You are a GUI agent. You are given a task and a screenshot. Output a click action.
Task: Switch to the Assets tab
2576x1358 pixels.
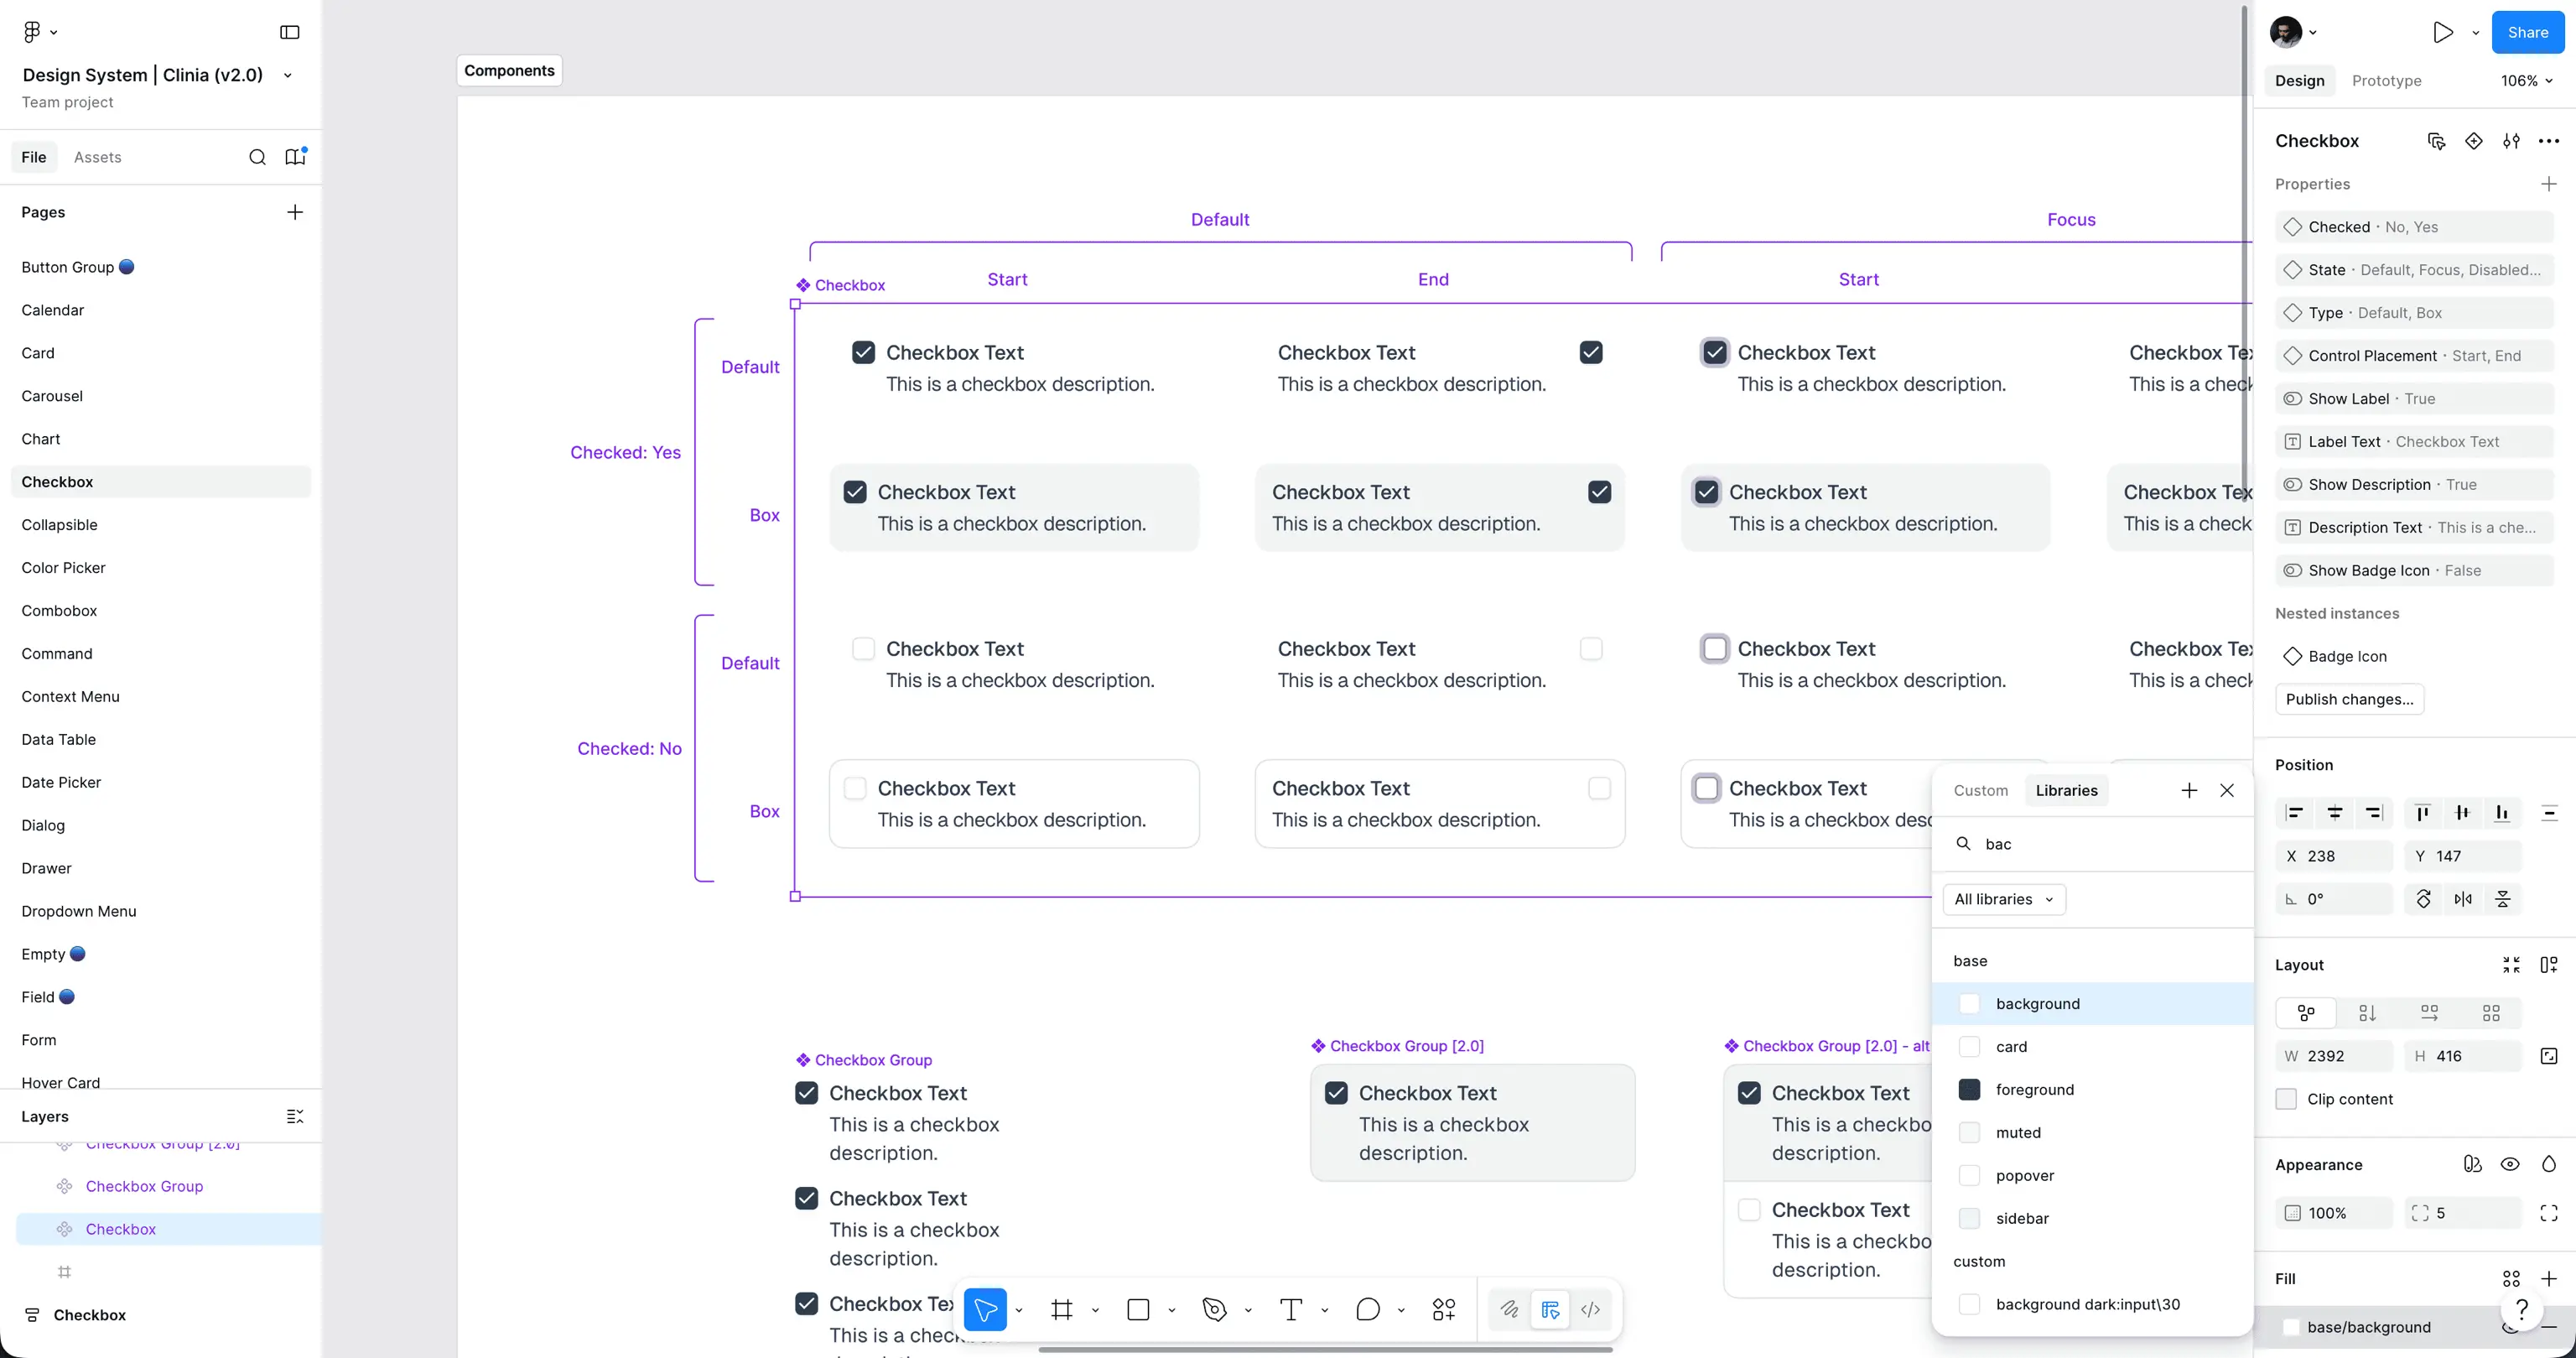point(98,157)
